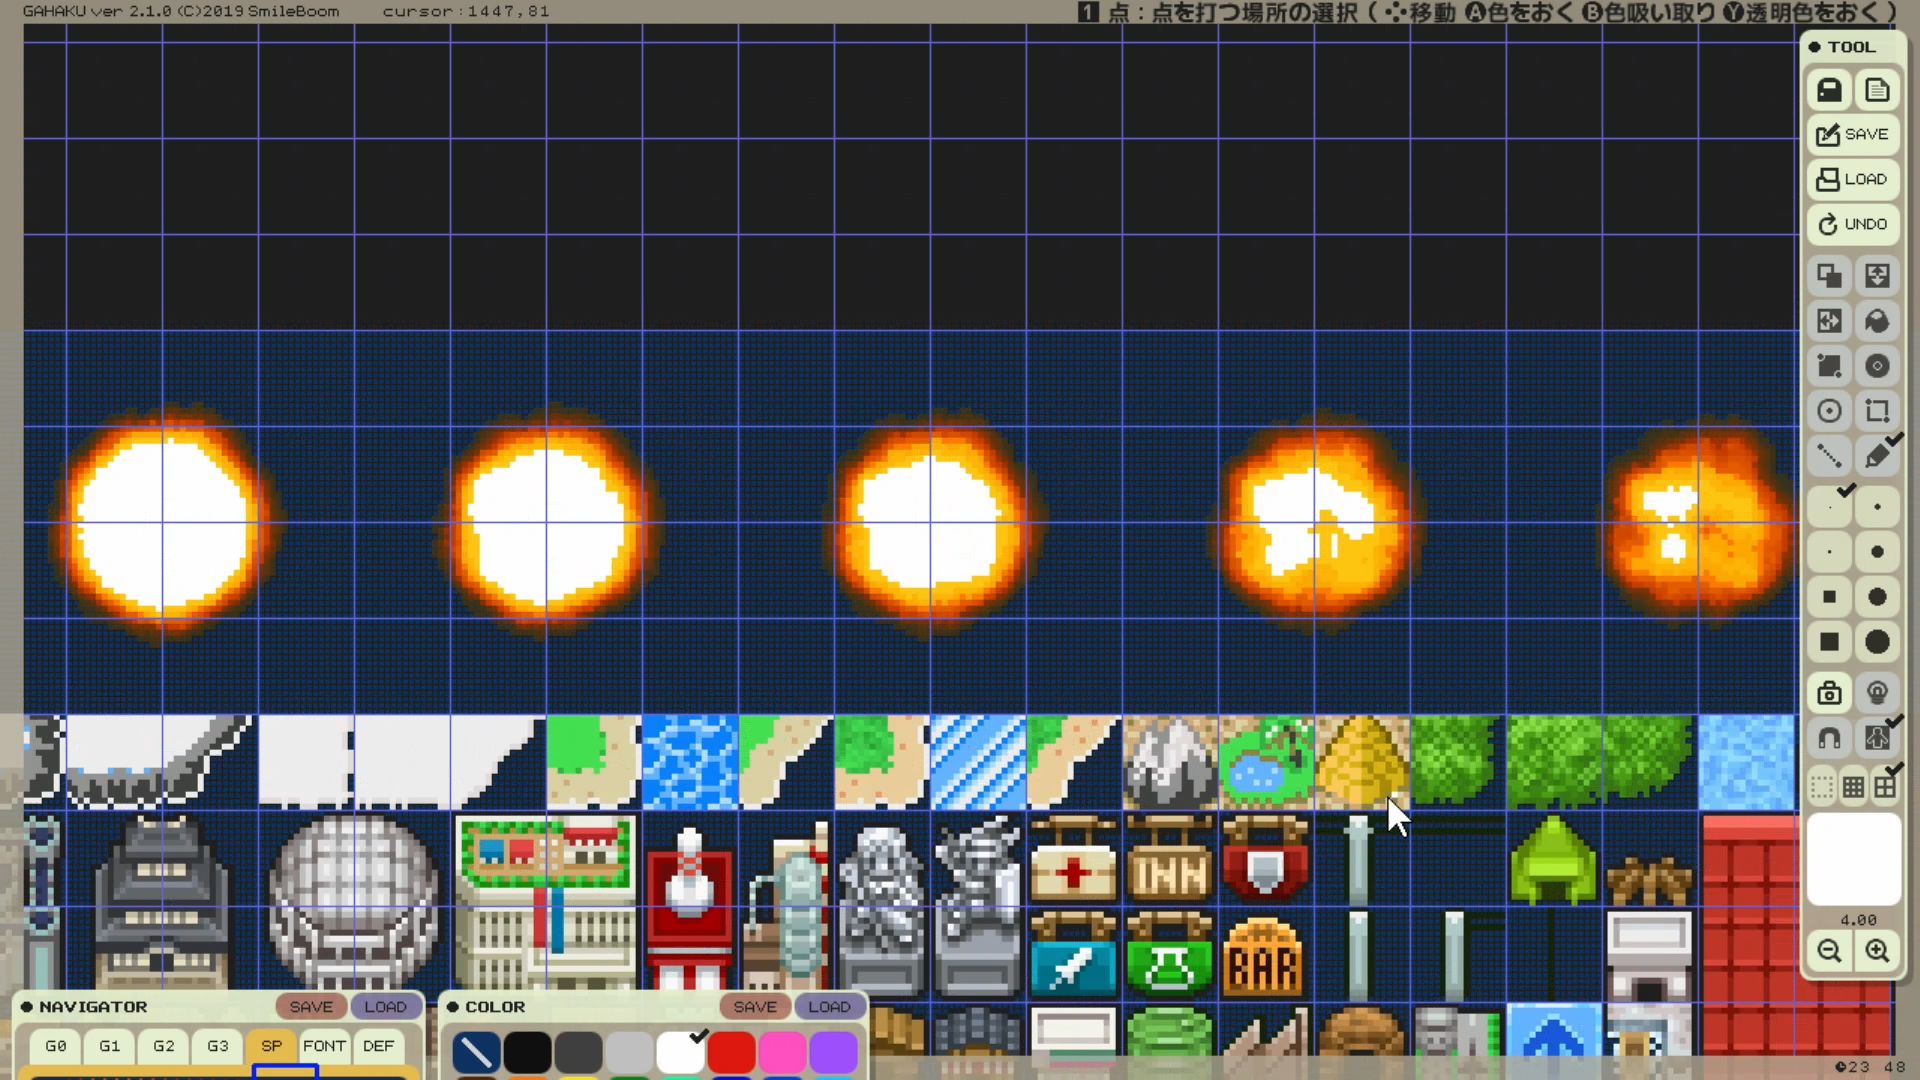
Task: Select the line drawing tool
Action: (1829, 456)
